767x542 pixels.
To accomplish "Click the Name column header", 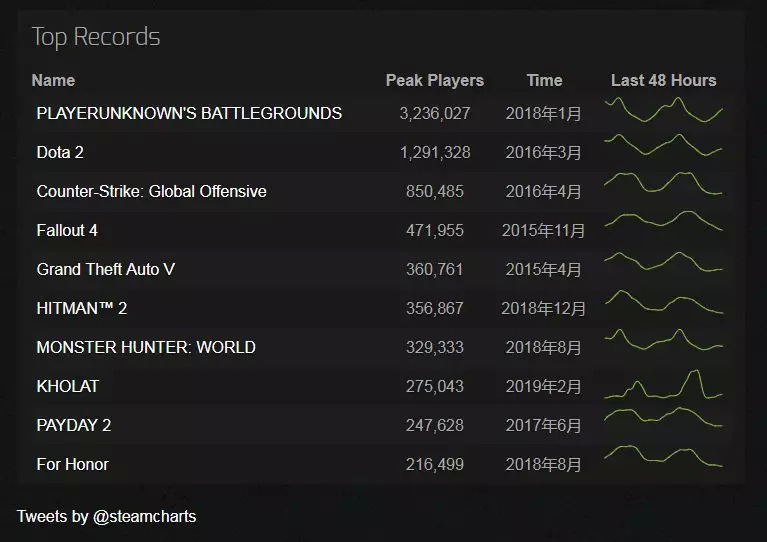I will coord(53,80).
